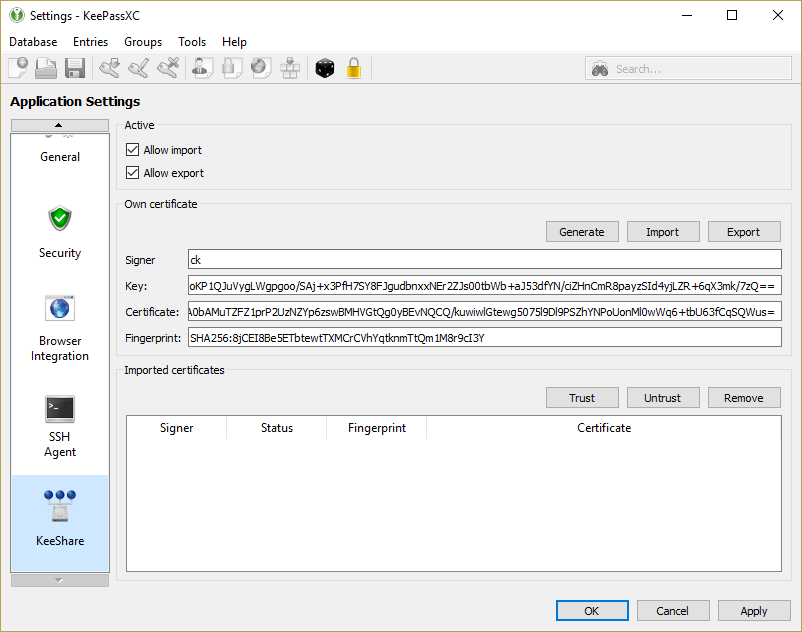Save the current database
The image size is (802, 632).
[x=74, y=67]
